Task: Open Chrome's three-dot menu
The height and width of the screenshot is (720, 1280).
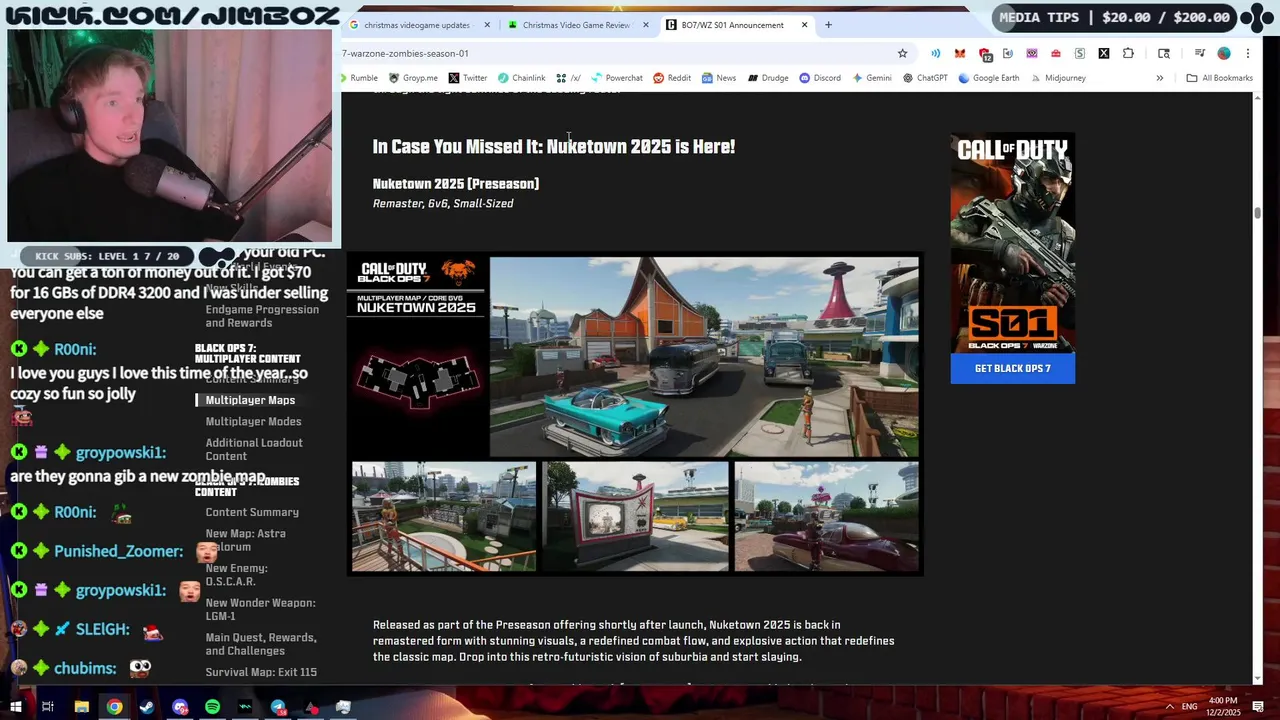Action: [1248, 53]
